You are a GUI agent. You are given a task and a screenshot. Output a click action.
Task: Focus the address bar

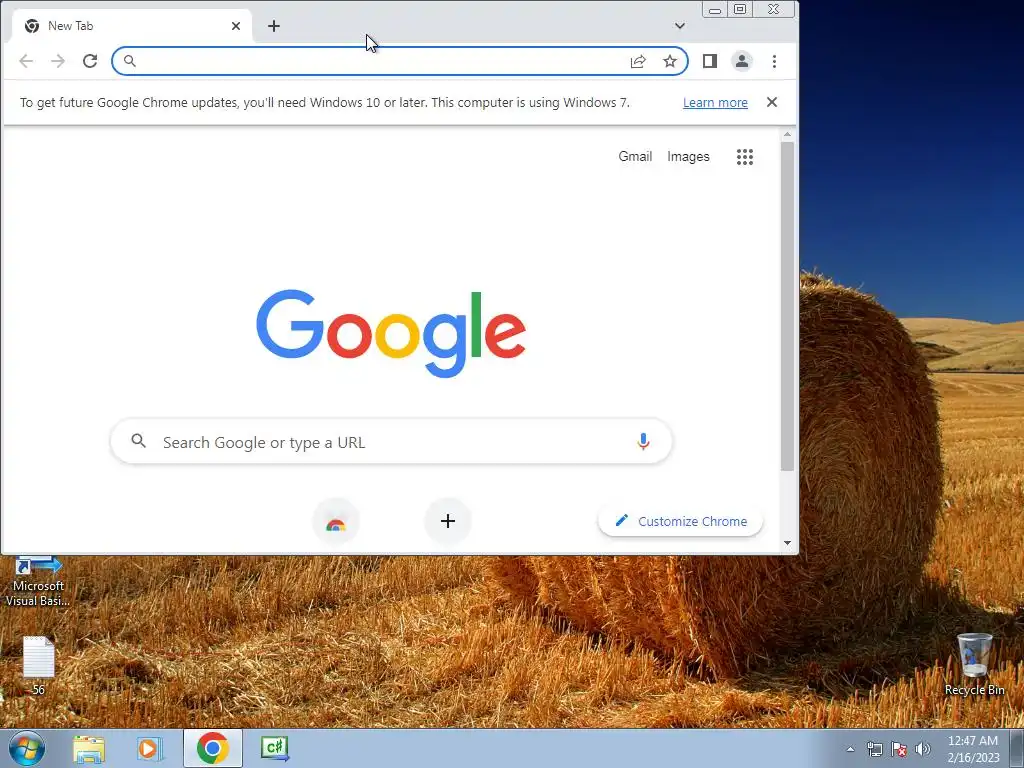400,61
